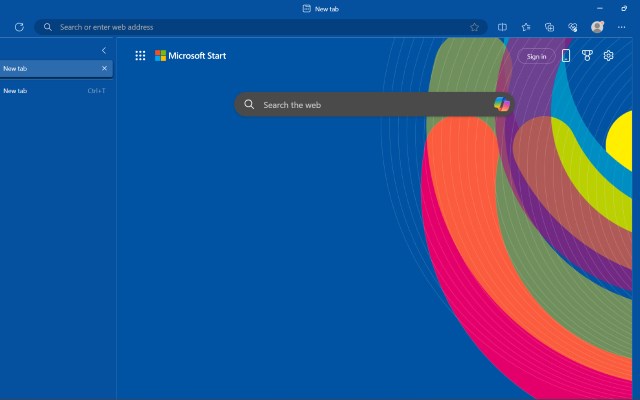Open split screen view icon
The width and height of the screenshot is (640, 400).
(502, 27)
